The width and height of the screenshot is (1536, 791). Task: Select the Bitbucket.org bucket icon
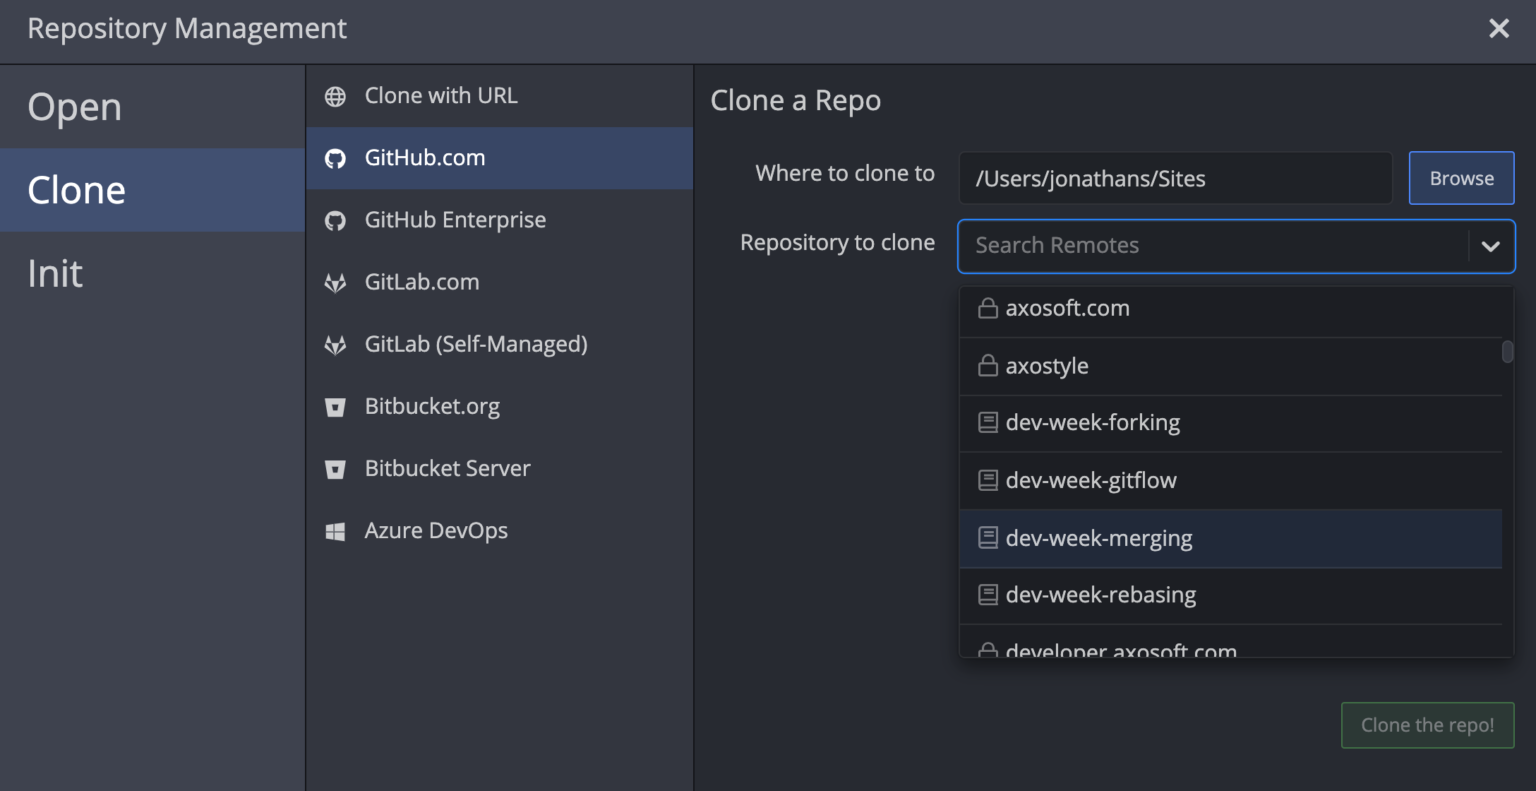pyautogui.click(x=334, y=405)
